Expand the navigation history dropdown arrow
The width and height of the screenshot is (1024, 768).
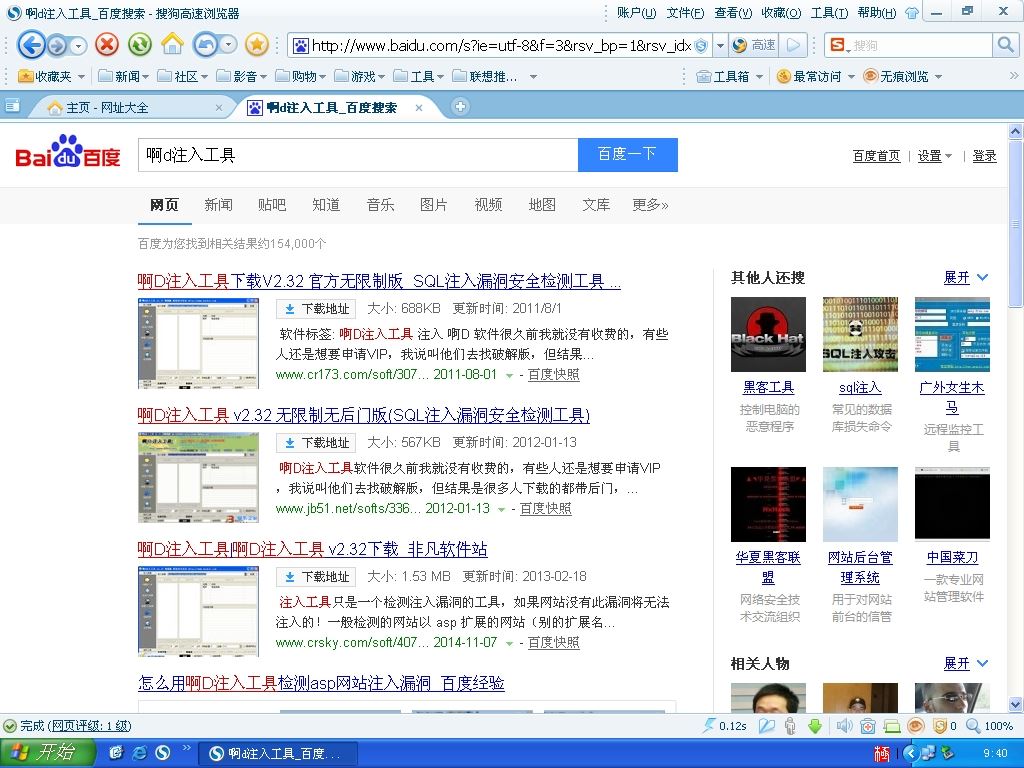click(78, 46)
